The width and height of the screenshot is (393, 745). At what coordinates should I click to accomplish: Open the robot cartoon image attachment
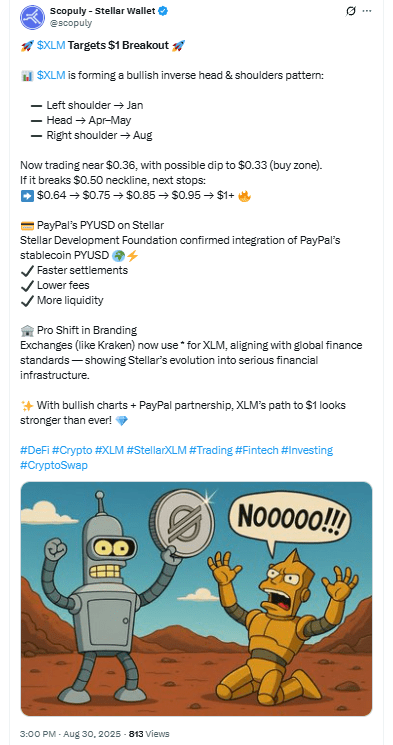tap(196, 599)
